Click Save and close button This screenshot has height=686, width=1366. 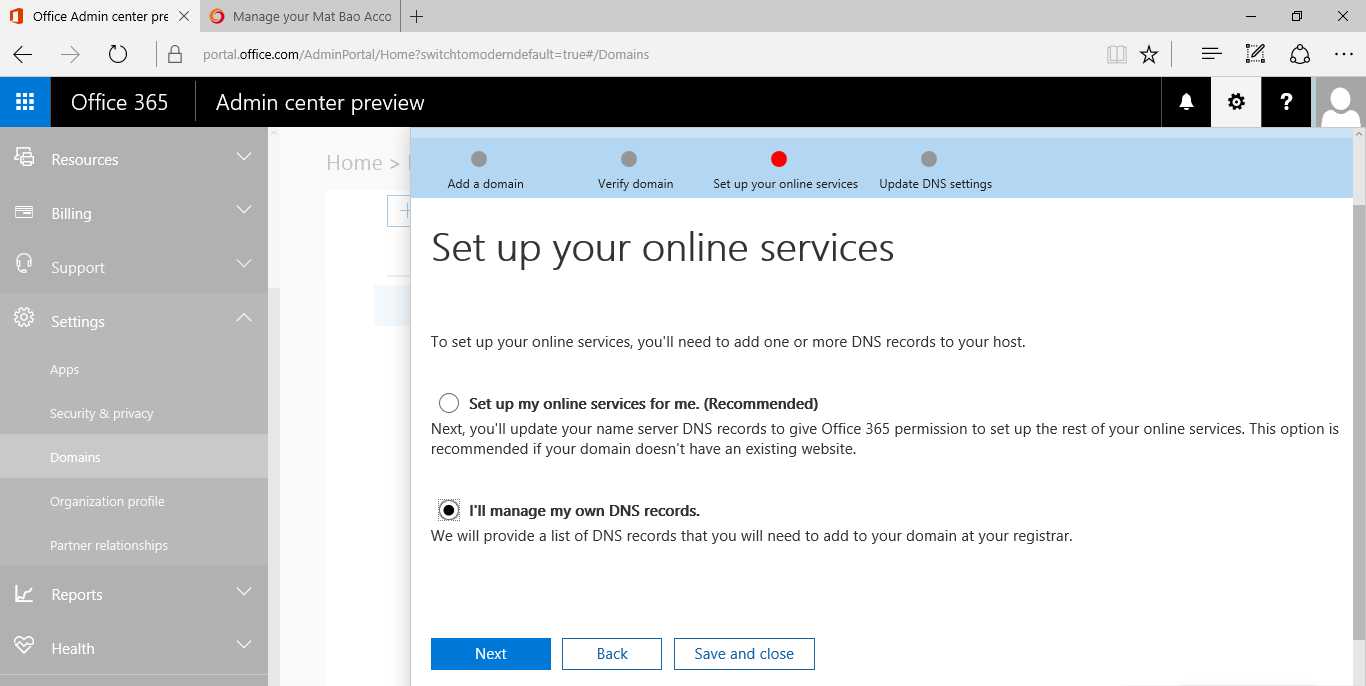click(744, 654)
